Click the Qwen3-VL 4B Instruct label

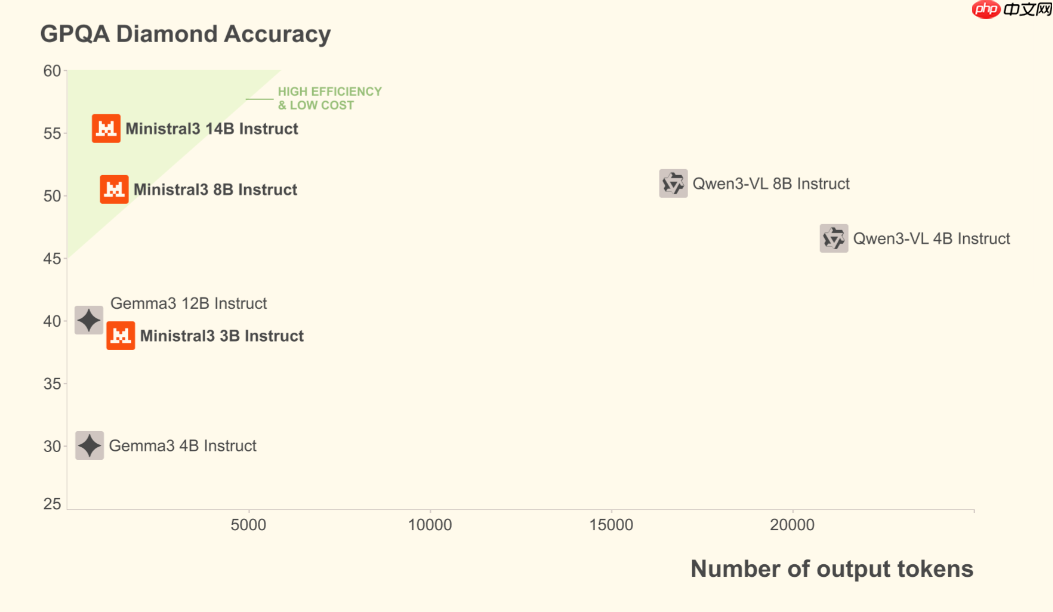click(931, 239)
